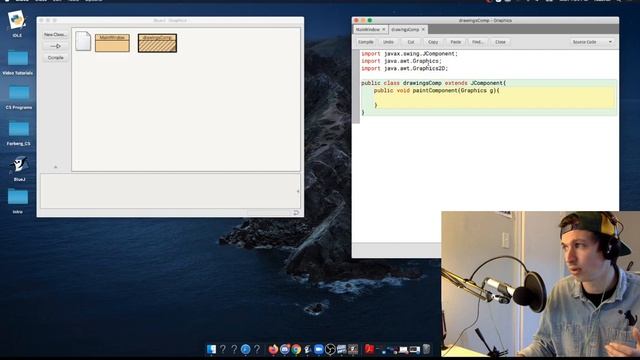Select the drawingsComp class box
640x360 pixels.
[157, 43]
